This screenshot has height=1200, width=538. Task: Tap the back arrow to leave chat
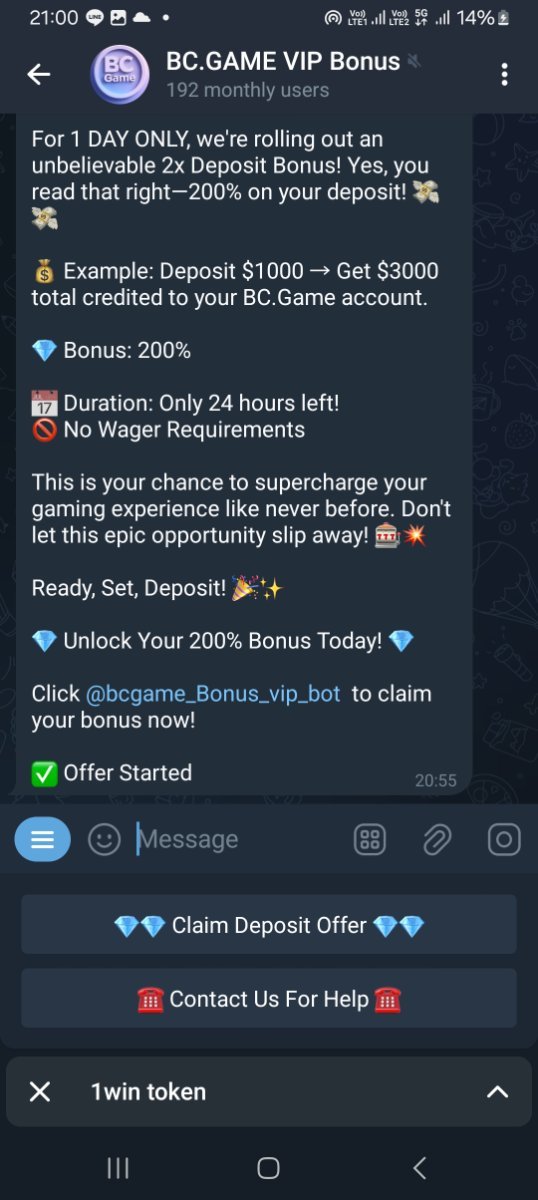pos(39,74)
